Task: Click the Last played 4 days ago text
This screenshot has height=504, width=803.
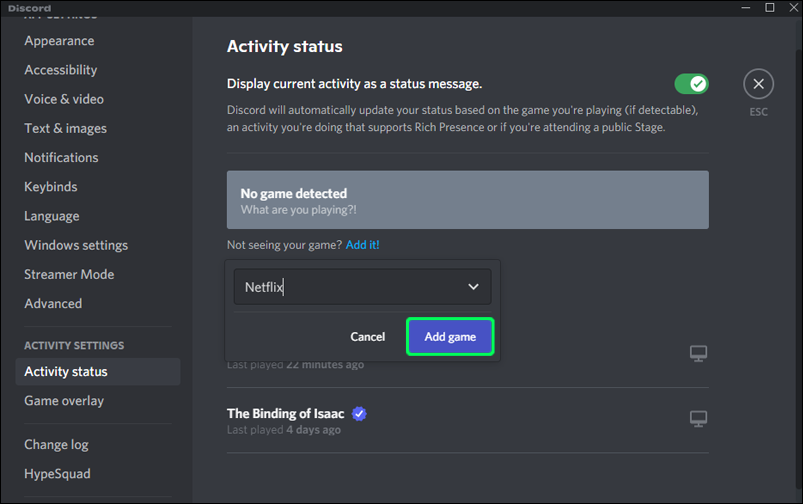Action: (x=284, y=430)
